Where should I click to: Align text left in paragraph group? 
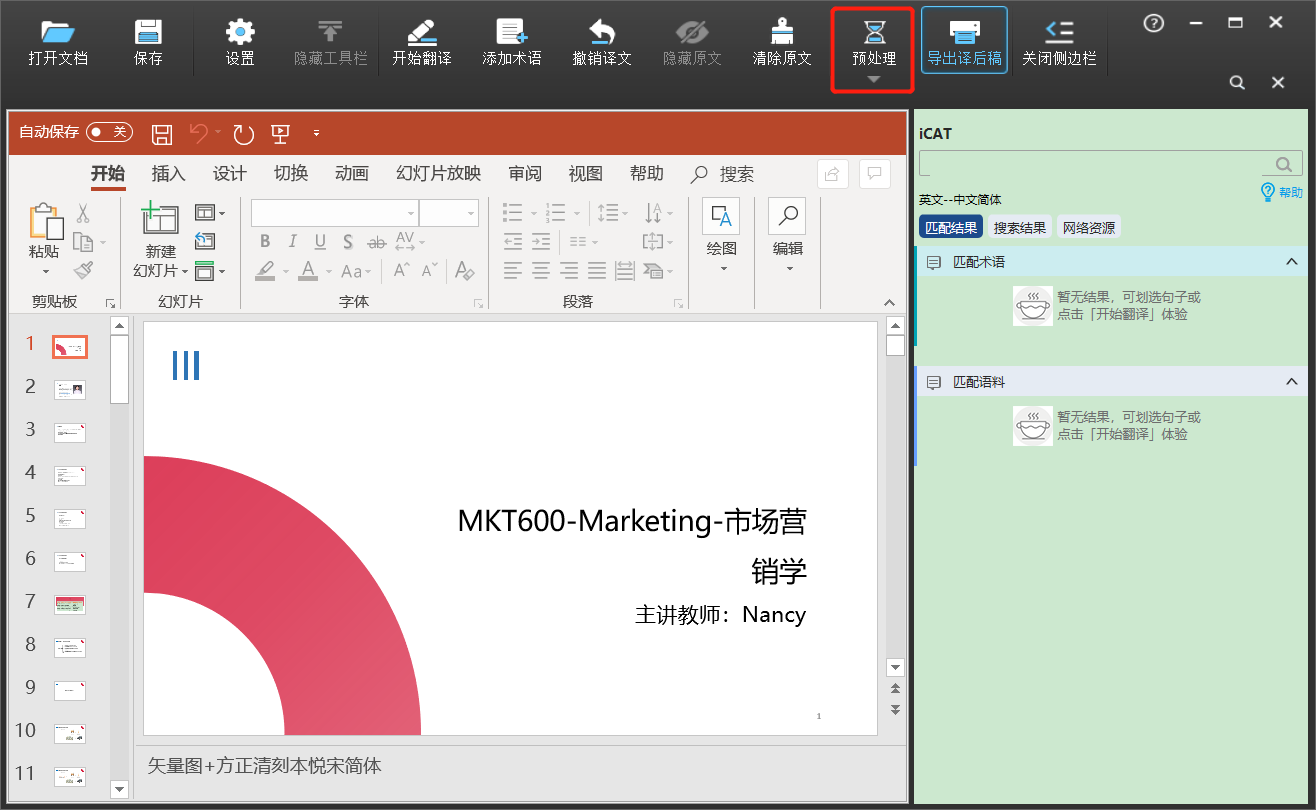(x=513, y=271)
